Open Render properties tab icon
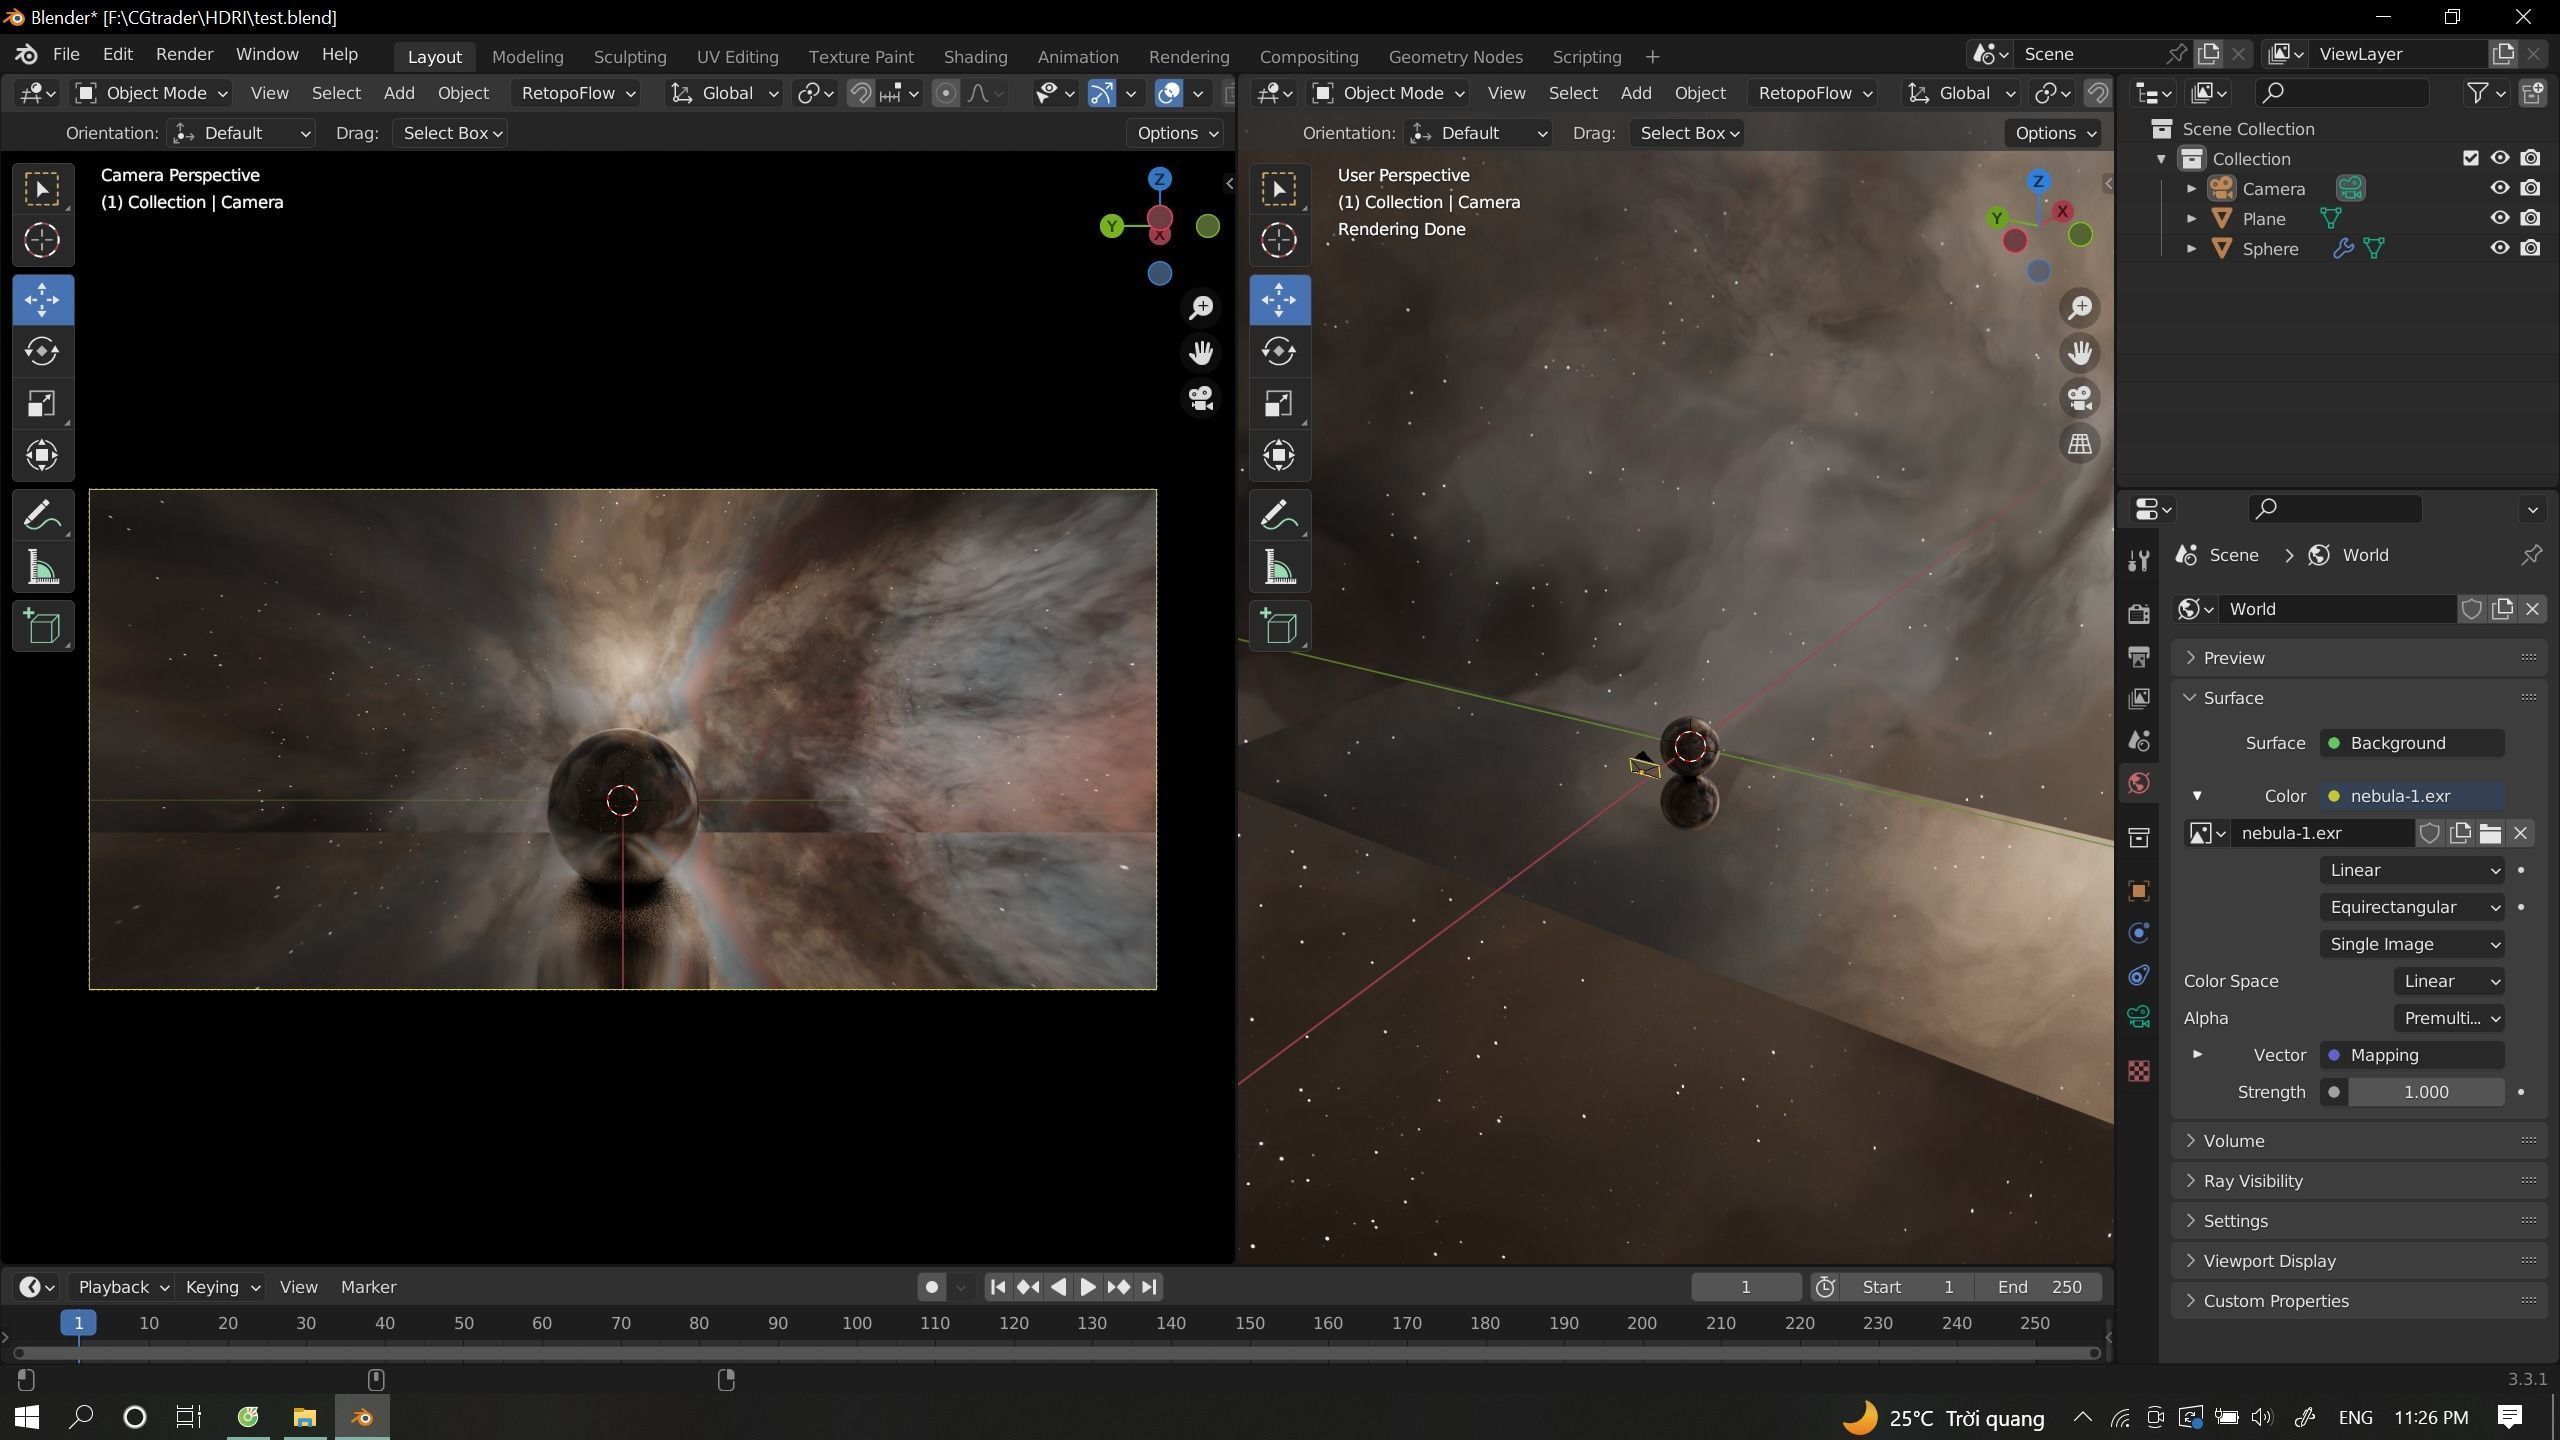This screenshot has width=2560, height=1440. coord(2139,613)
